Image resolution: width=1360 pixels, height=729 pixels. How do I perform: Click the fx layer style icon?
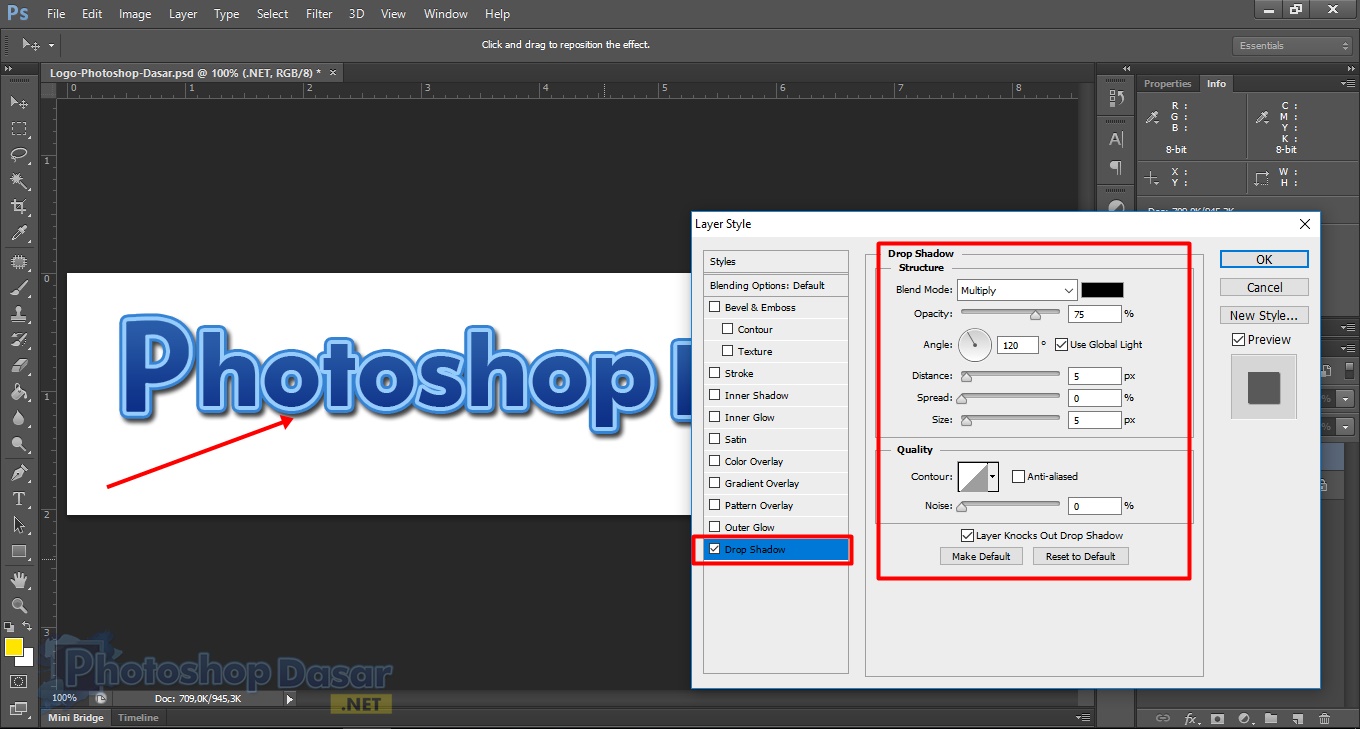coord(1191,718)
